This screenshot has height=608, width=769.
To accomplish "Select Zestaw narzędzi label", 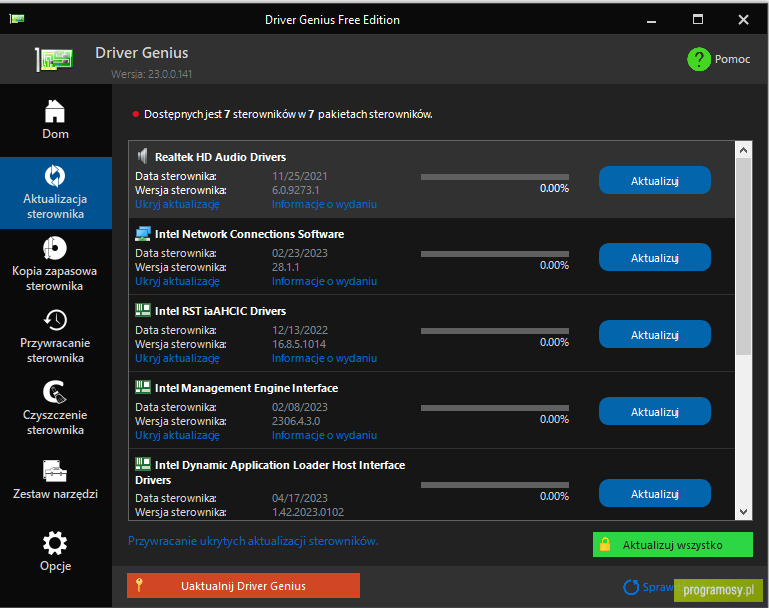I will tap(55, 494).
